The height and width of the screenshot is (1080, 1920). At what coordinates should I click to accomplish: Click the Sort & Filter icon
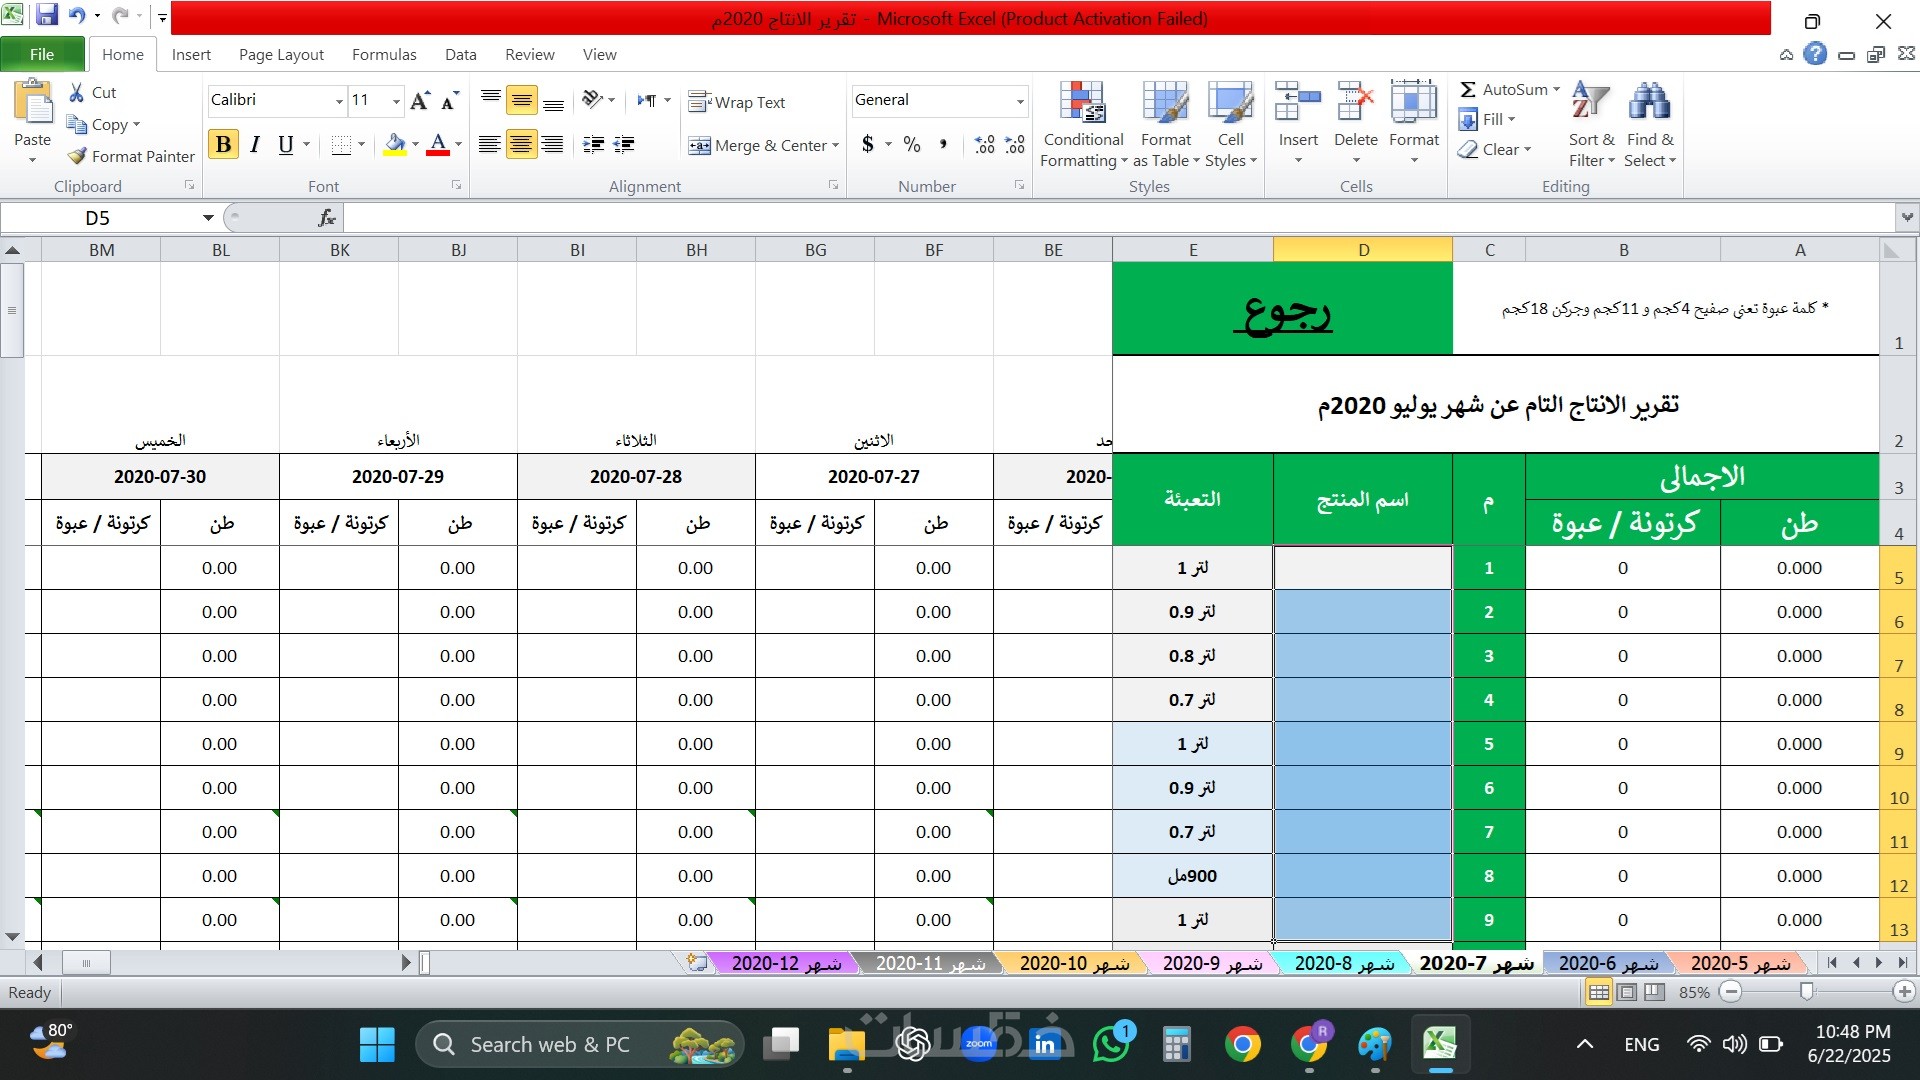1590,103
